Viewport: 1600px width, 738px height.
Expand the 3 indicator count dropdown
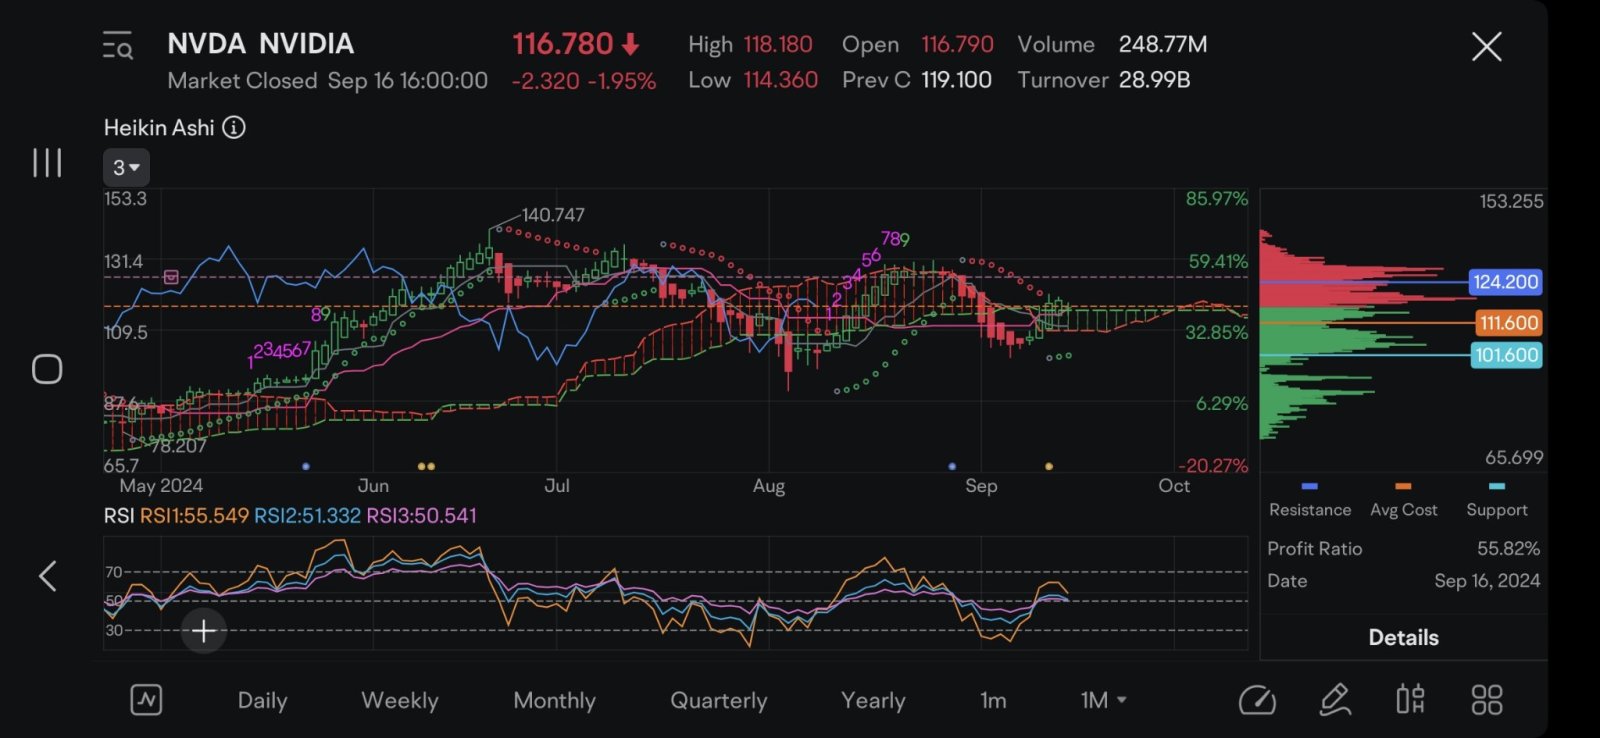126,167
